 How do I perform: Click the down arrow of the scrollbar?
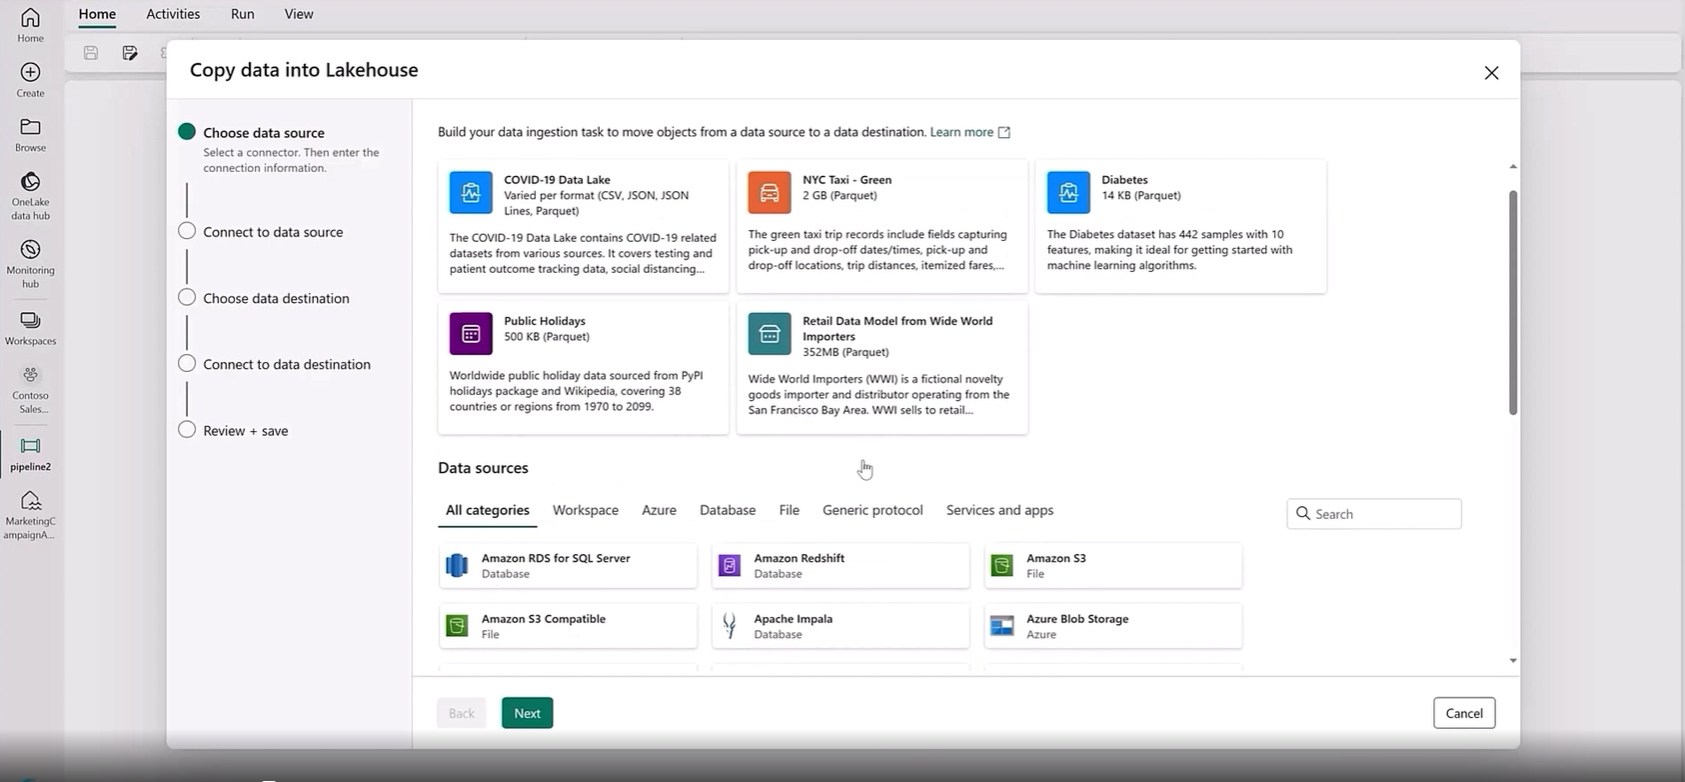tap(1512, 661)
